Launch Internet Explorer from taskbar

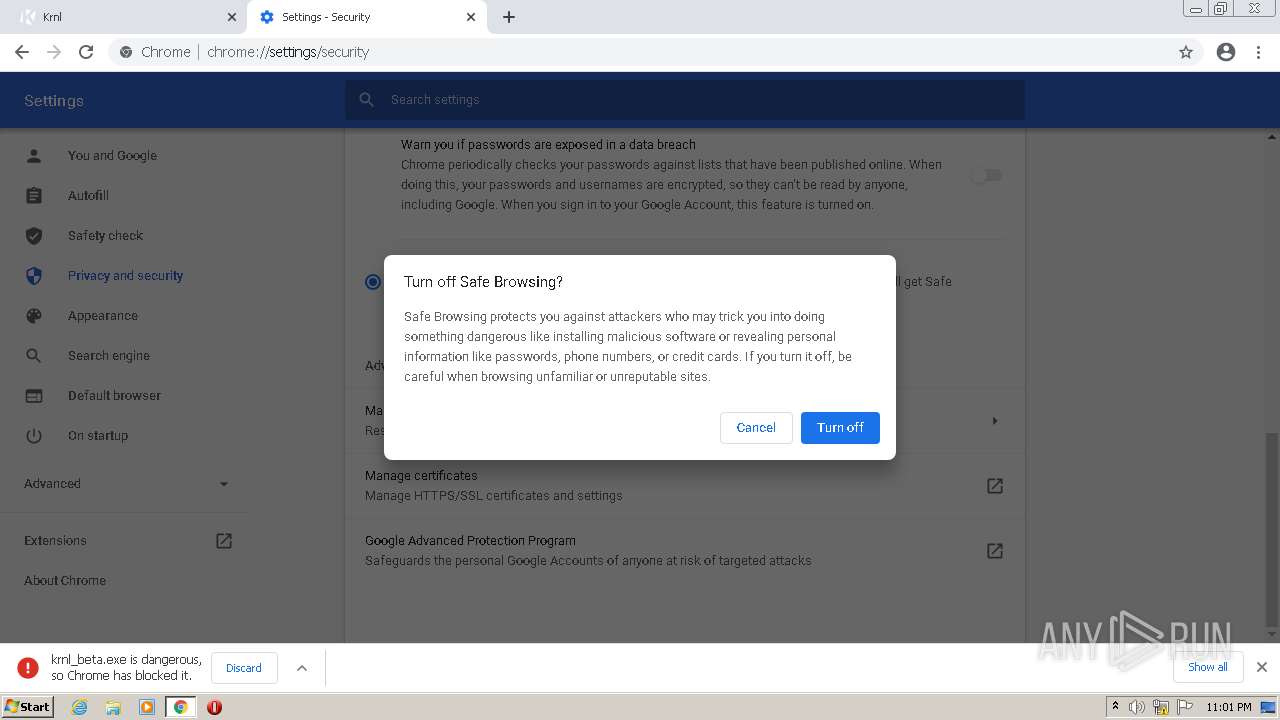coord(79,707)
